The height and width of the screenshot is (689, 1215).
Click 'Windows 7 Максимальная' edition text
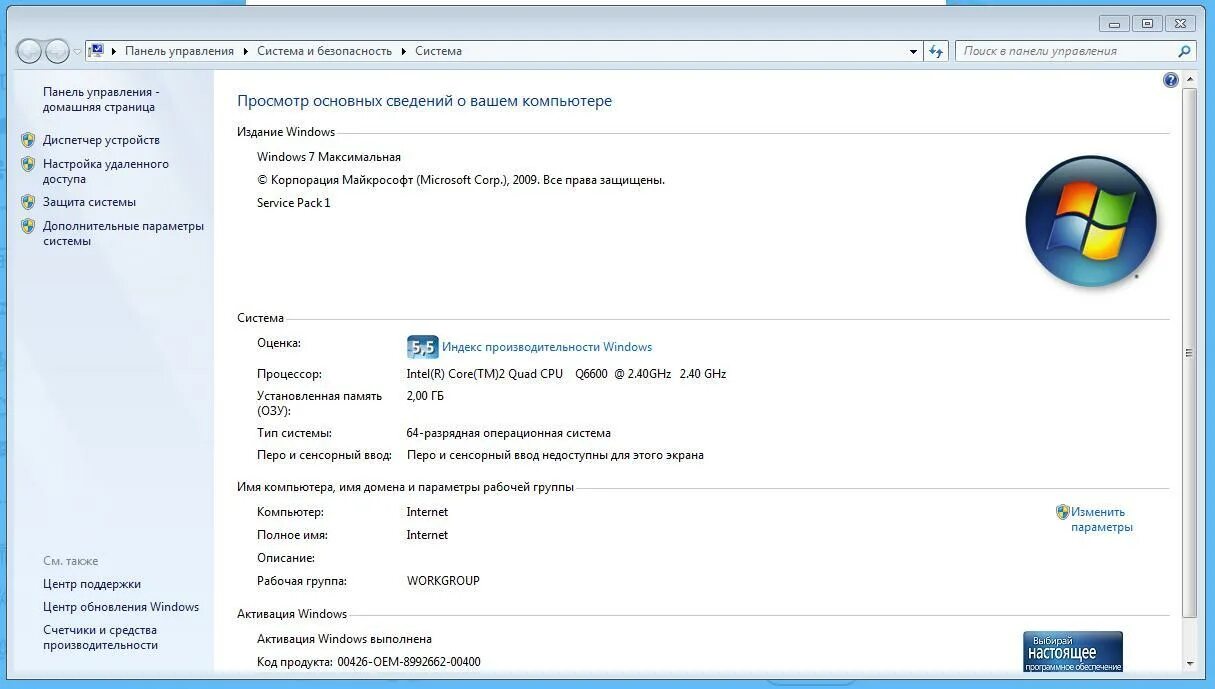pos(329,157)
